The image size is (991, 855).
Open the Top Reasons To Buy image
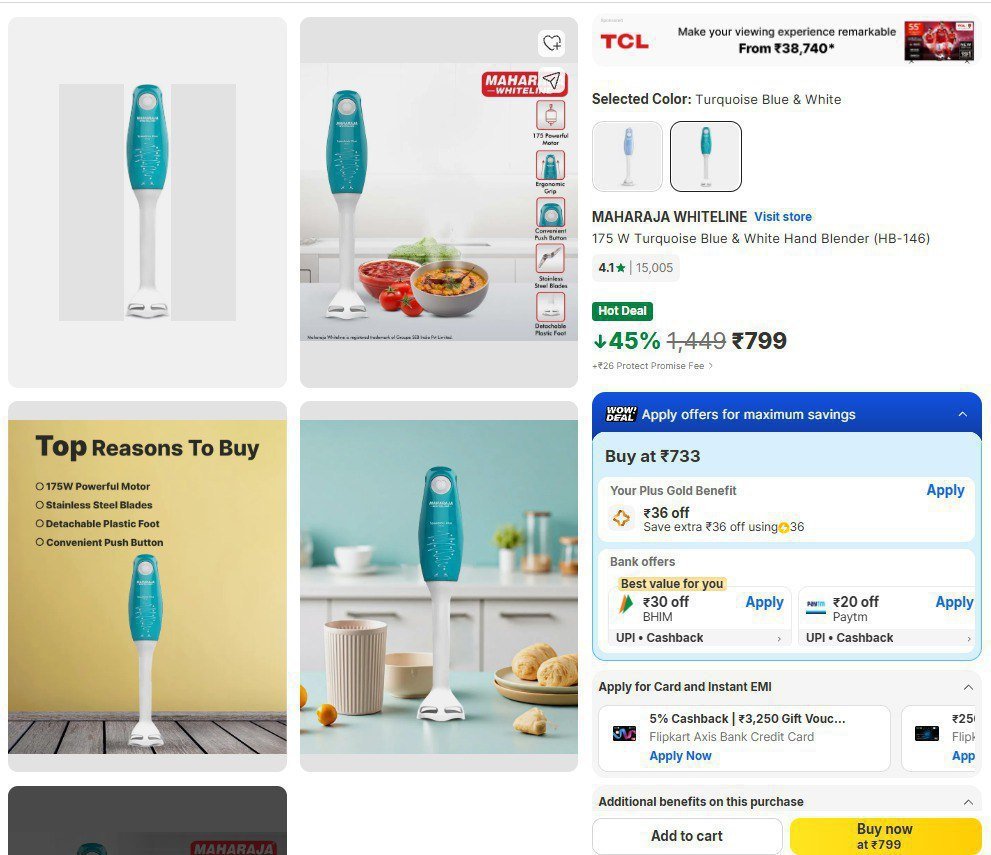point(147,586)
